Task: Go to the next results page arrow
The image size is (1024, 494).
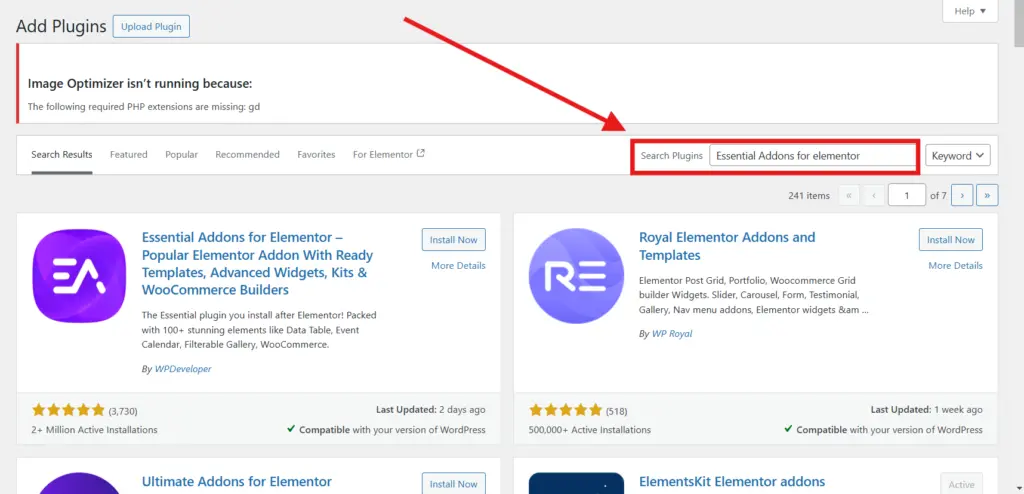Action: pos(962,195)
